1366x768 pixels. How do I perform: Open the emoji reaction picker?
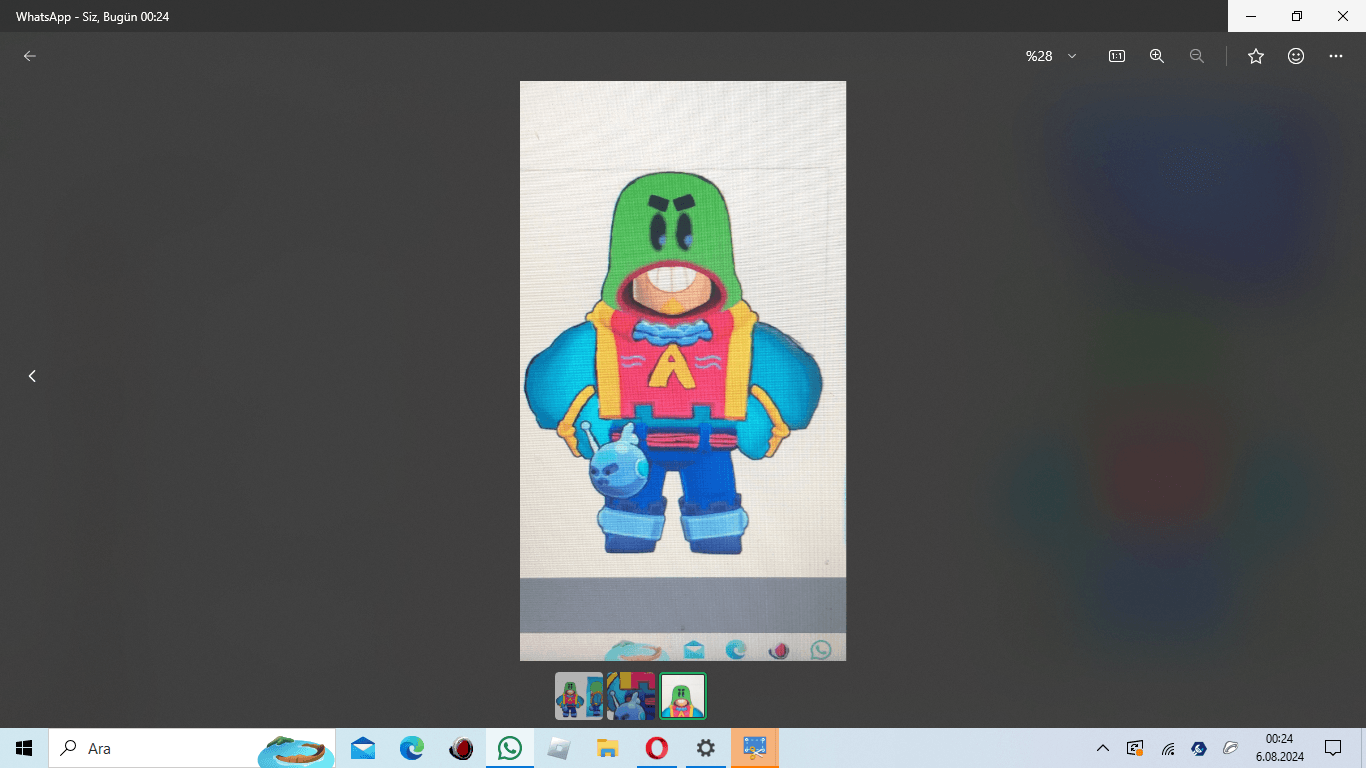click(x=1296, y=56)
